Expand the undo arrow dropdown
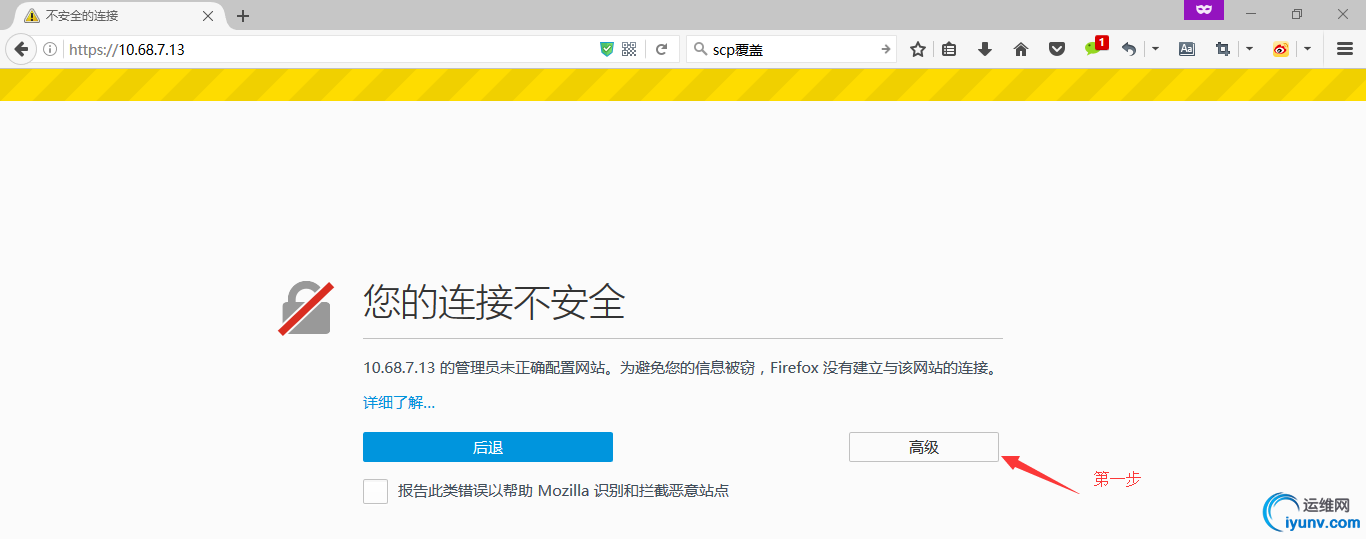Viewport: 1366px width, 539px height. coord(1155,49)
